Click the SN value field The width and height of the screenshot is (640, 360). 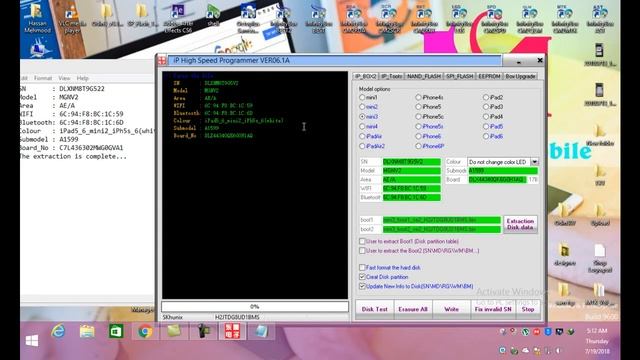coord(411,162)
